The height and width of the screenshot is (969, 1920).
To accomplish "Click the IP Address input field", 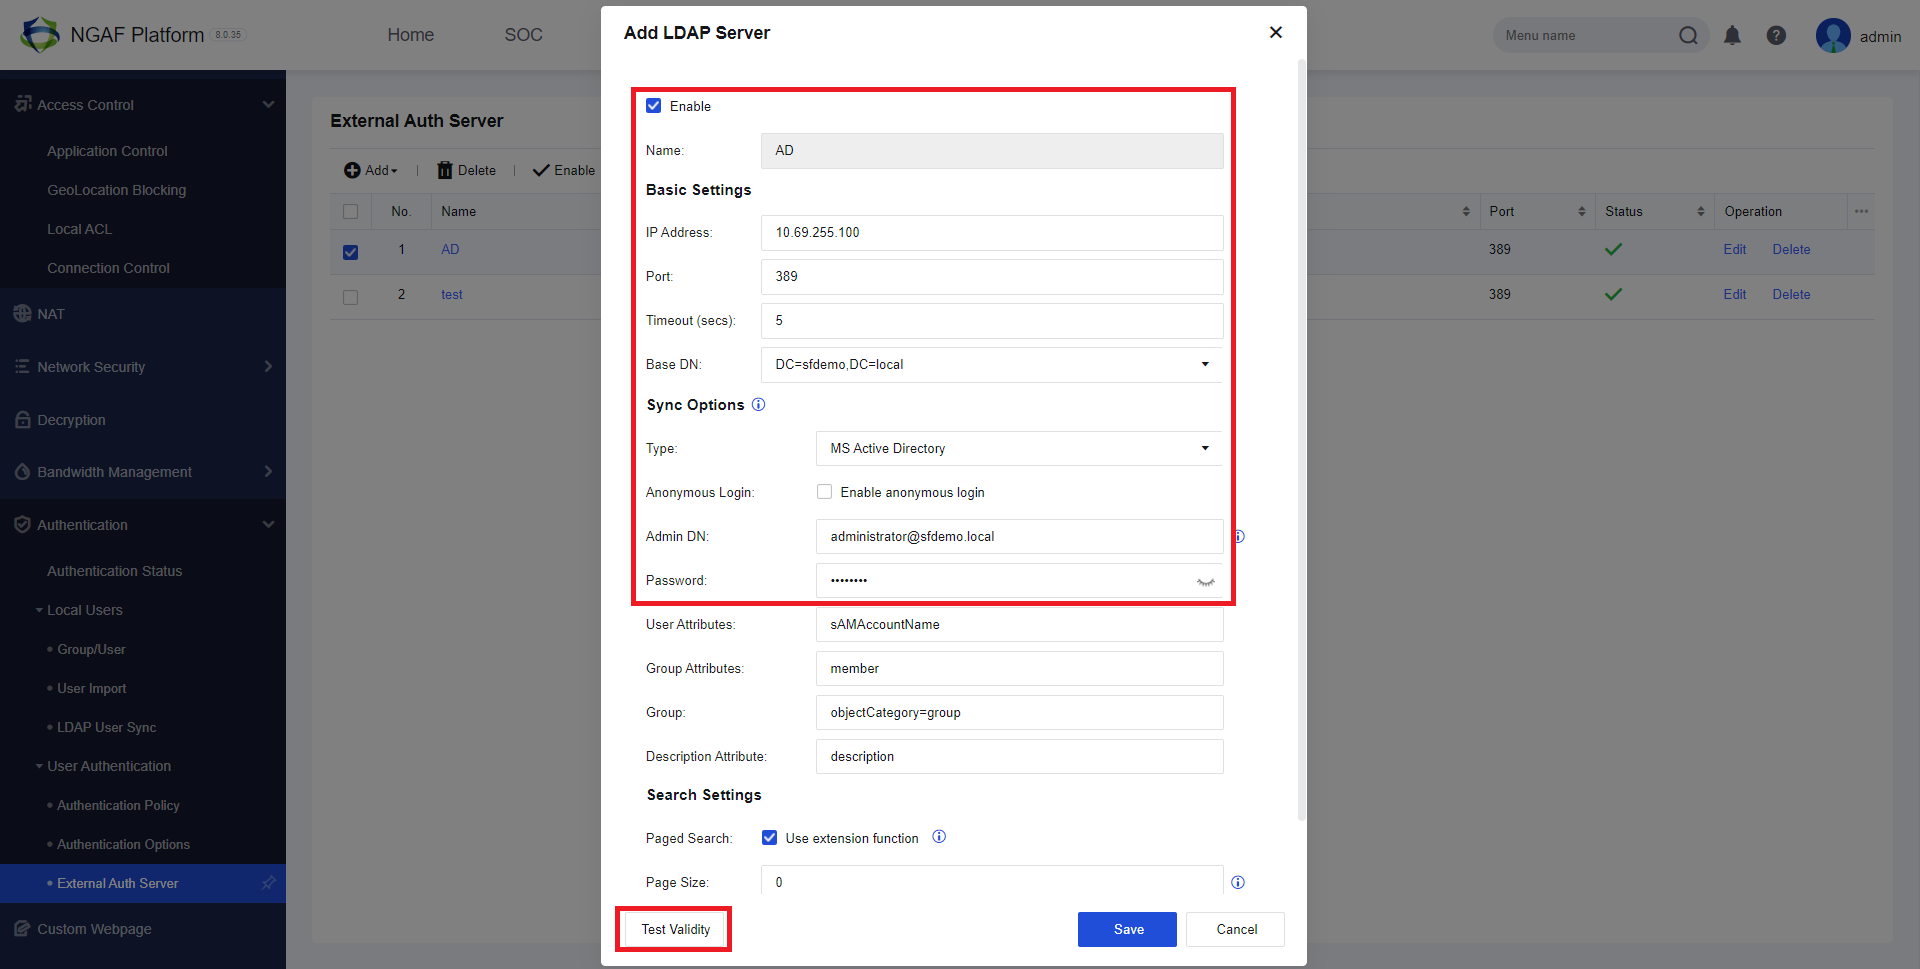I will [x=992, y=232].
